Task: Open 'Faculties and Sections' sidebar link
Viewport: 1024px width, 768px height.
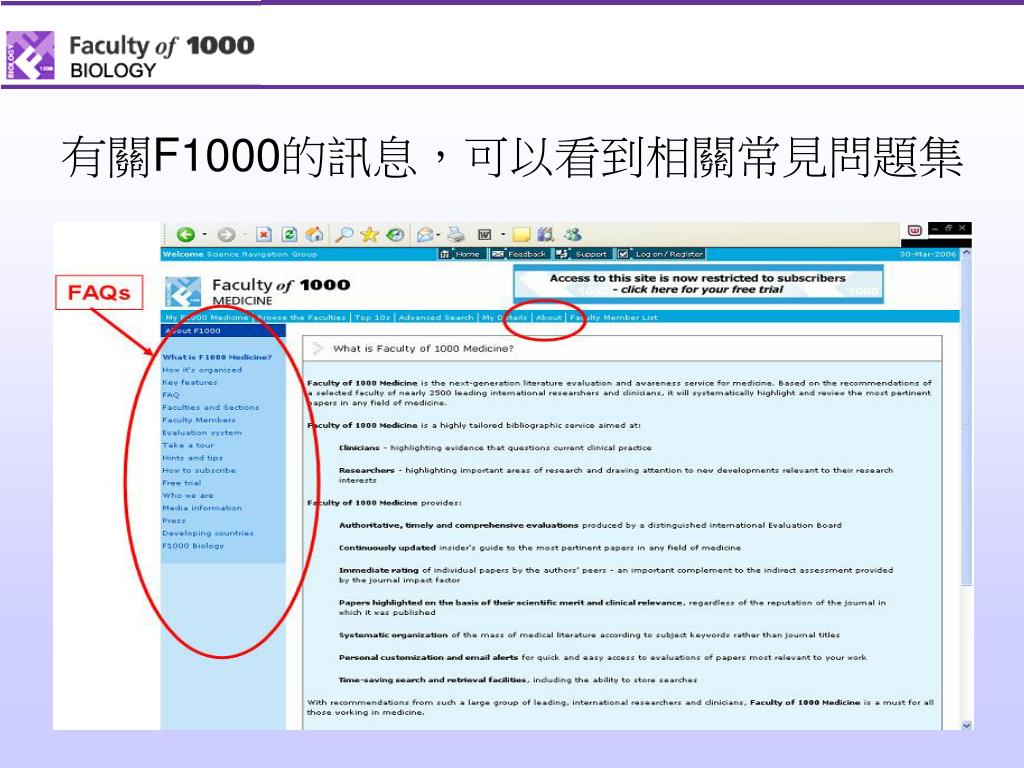Action: [x=210, y=408]
